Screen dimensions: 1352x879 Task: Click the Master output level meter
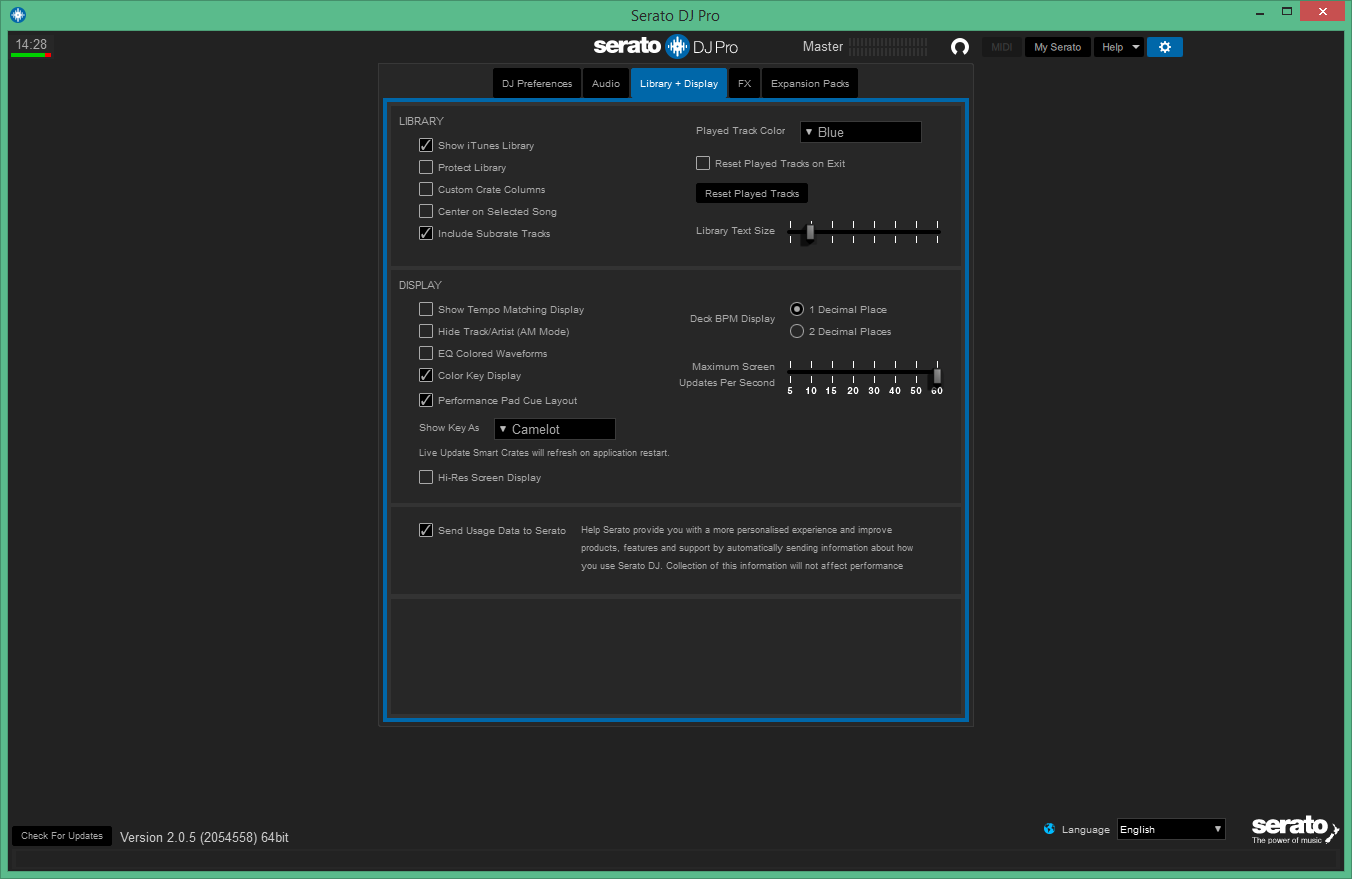[x=888, y=47]
